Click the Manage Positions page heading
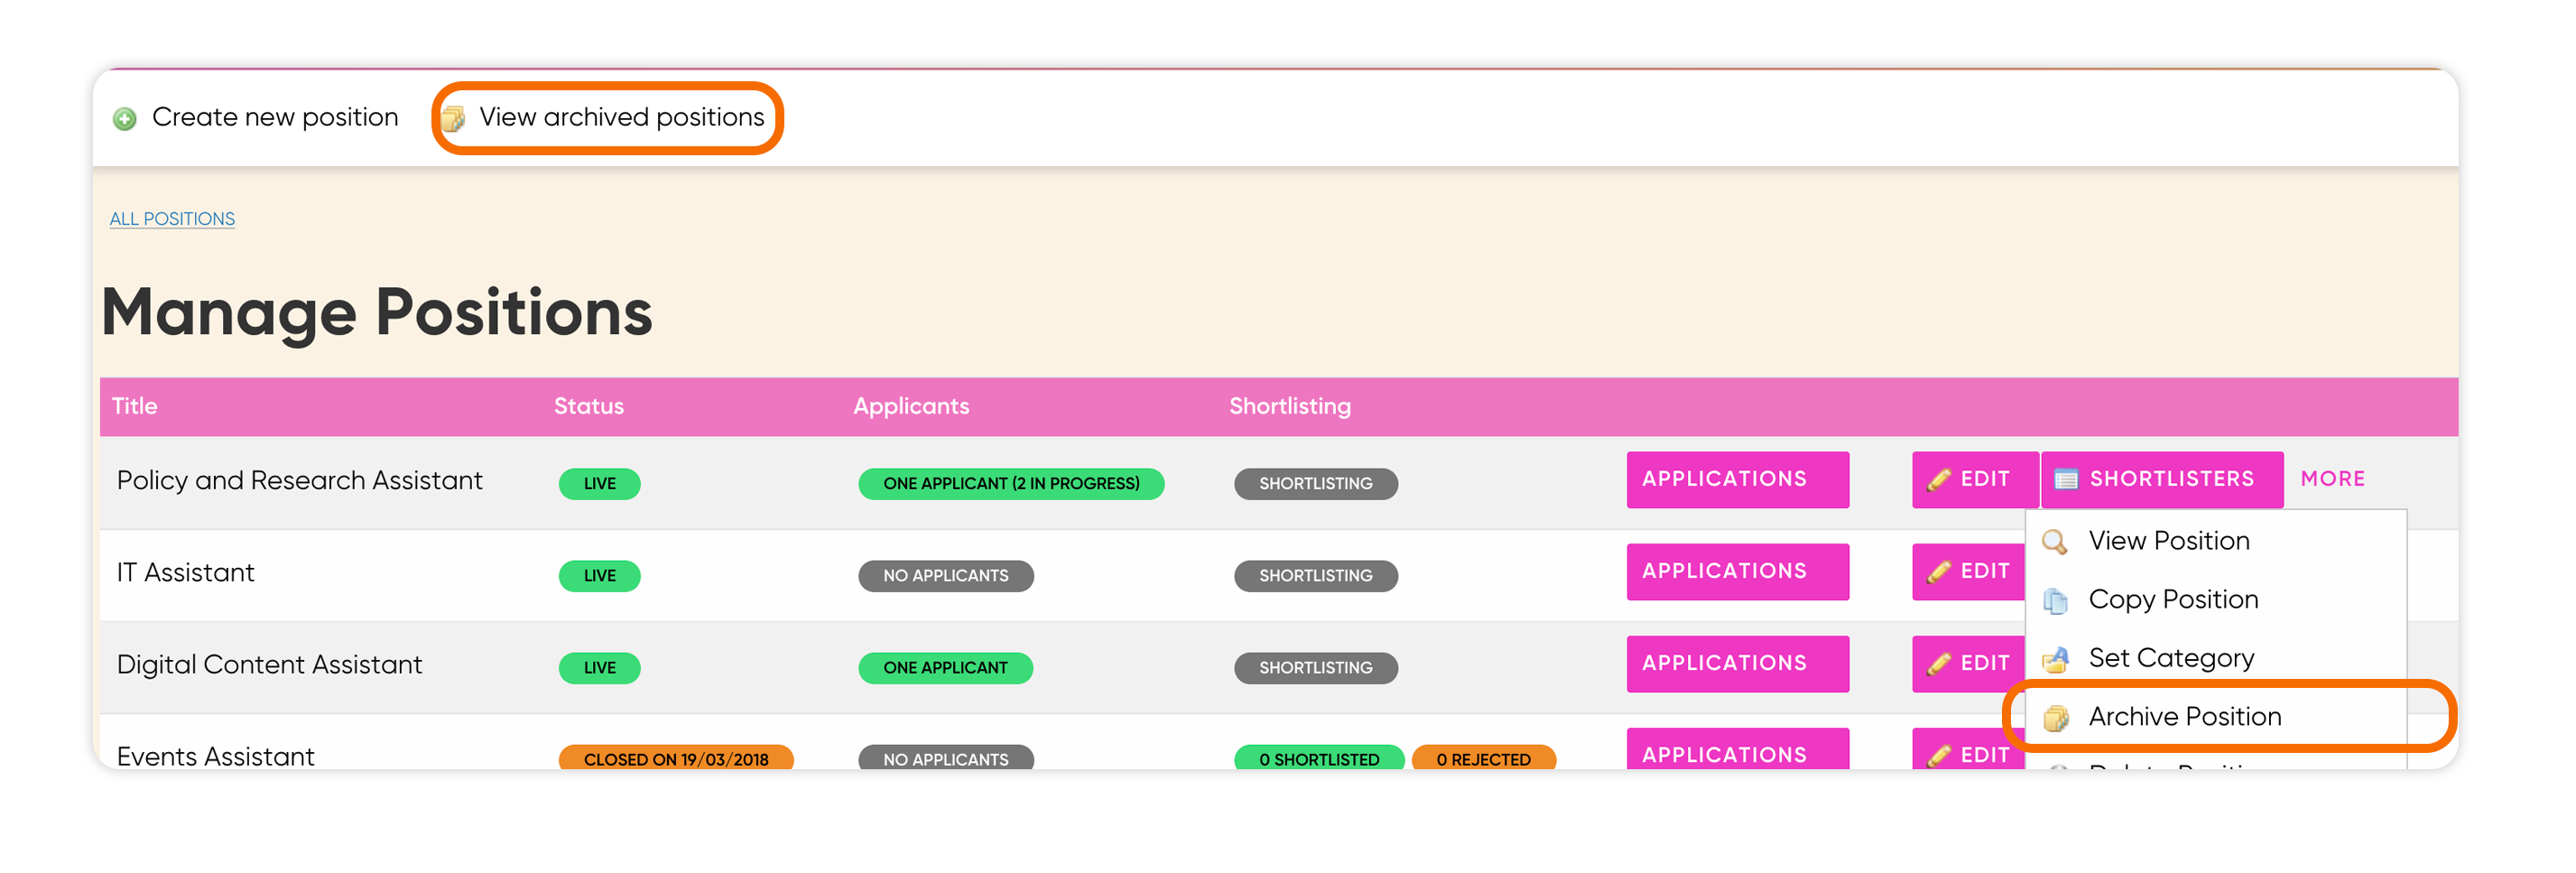This screenshot has height=873, width=2576. (377, 312)
